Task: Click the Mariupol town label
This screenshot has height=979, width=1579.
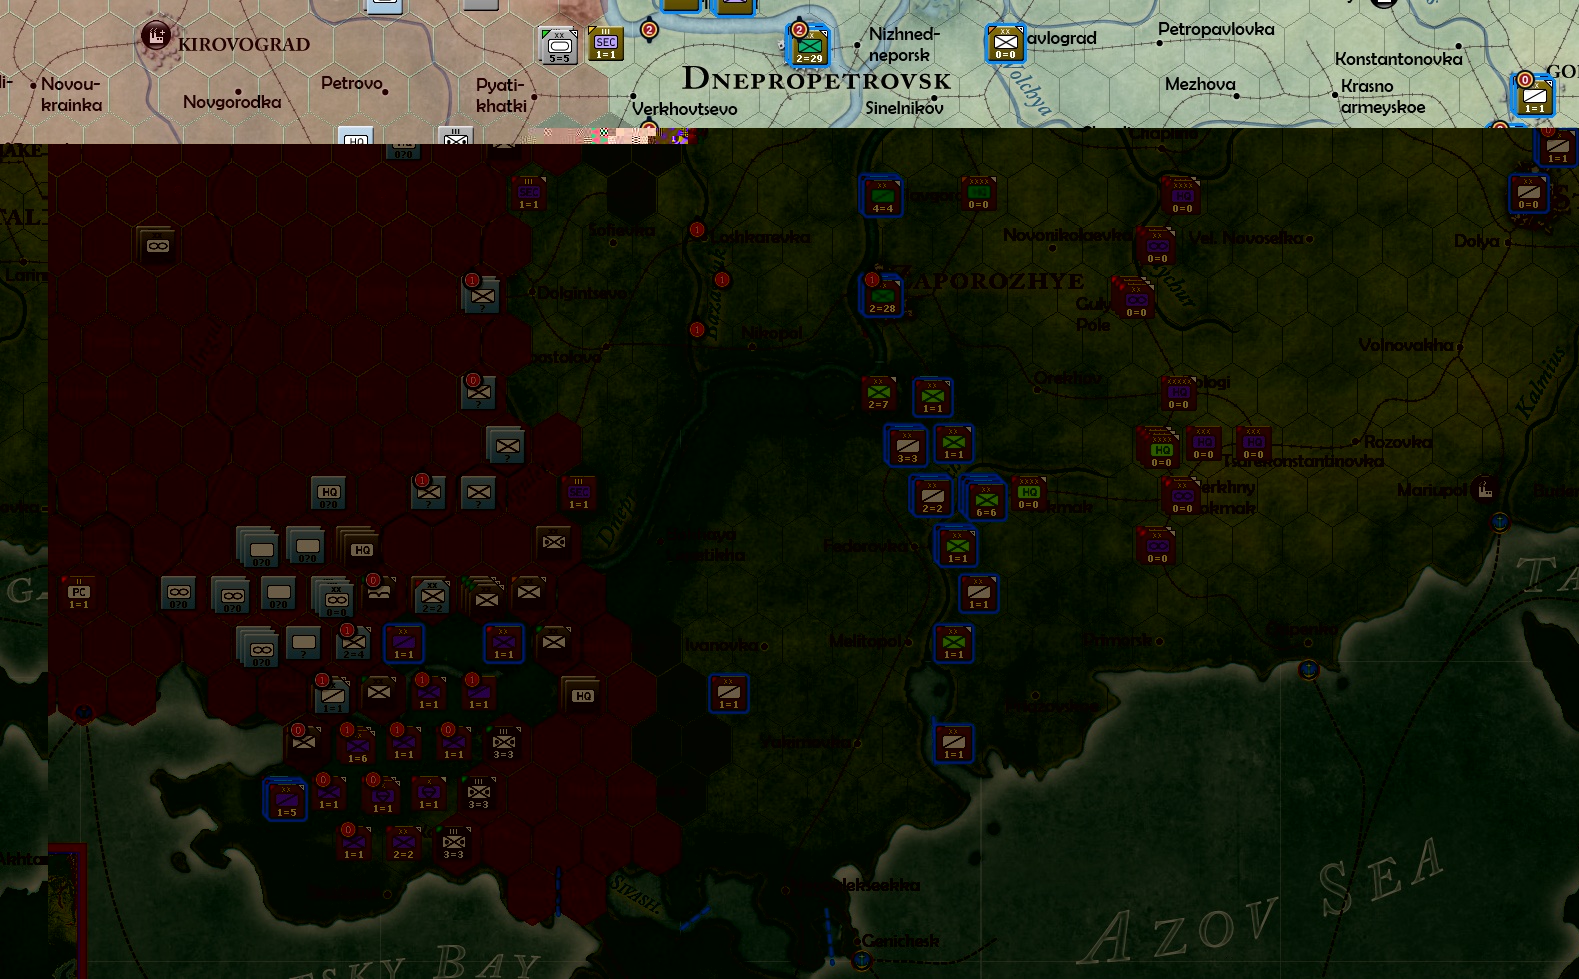Action: 1432,490
